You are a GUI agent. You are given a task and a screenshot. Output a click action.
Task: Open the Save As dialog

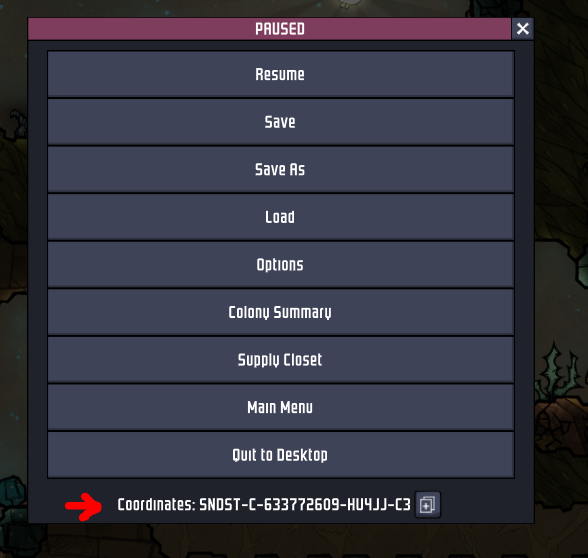point(280,170)
